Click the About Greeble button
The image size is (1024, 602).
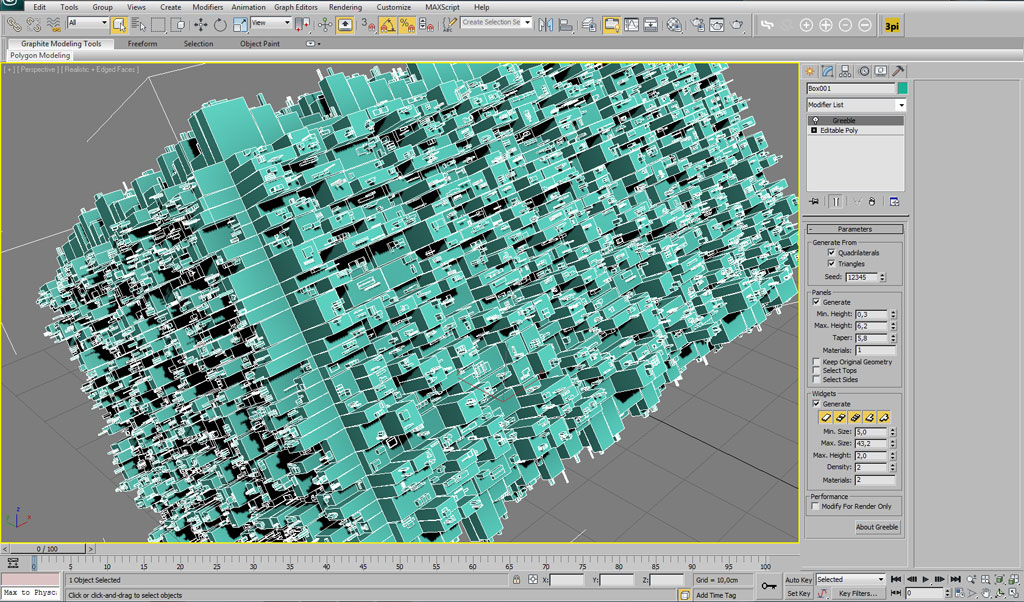[x=877, y=527]
